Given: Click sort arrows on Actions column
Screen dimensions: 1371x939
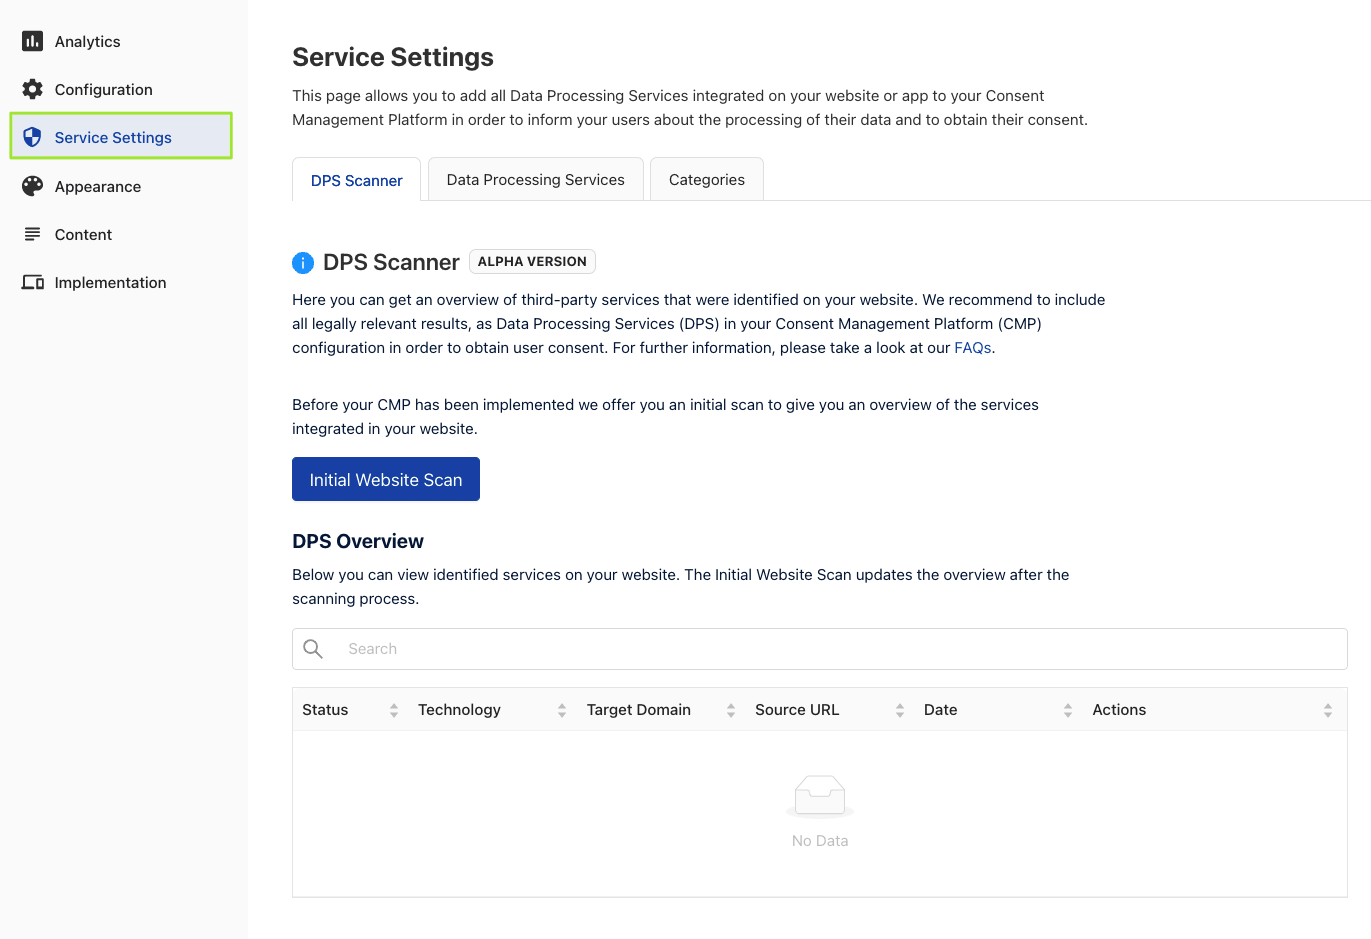Looking at the screenshot, I should 1328,710.
